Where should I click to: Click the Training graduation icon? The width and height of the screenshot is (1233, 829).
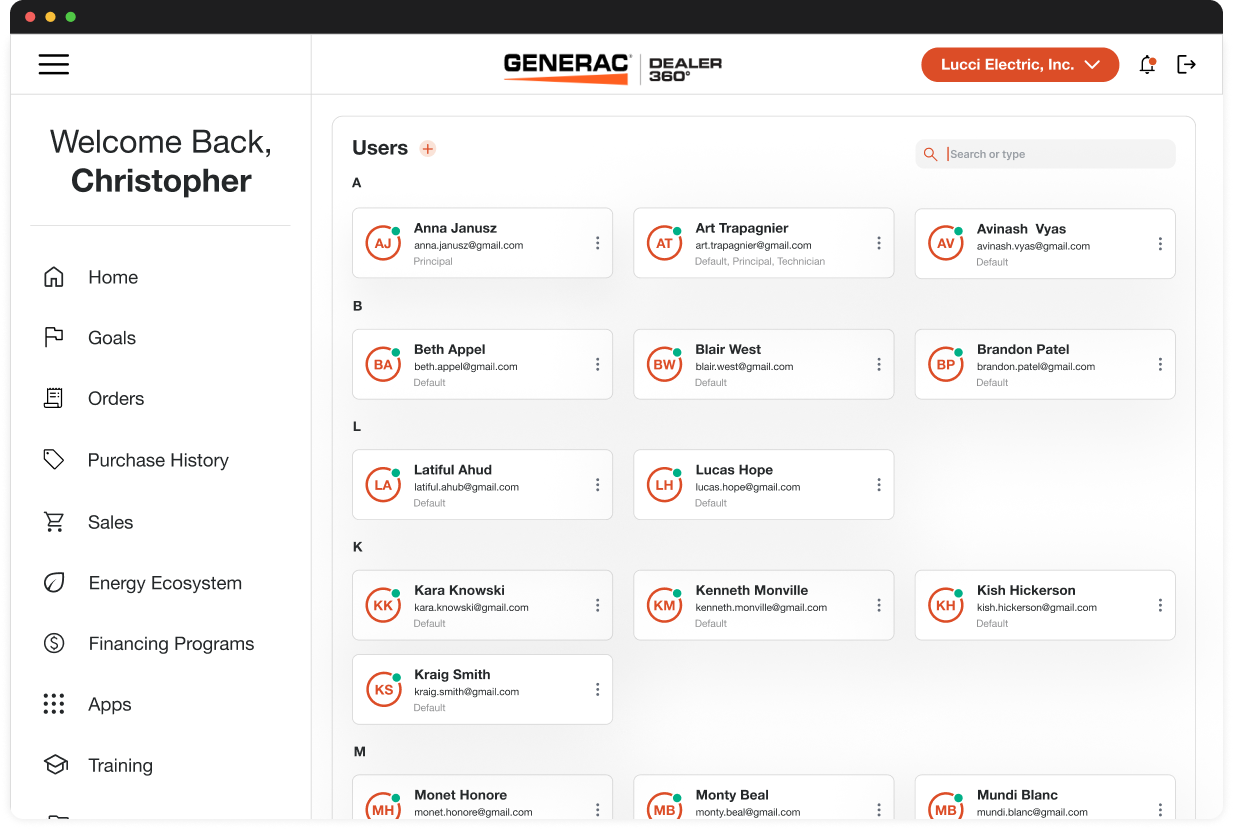[53, 764]
